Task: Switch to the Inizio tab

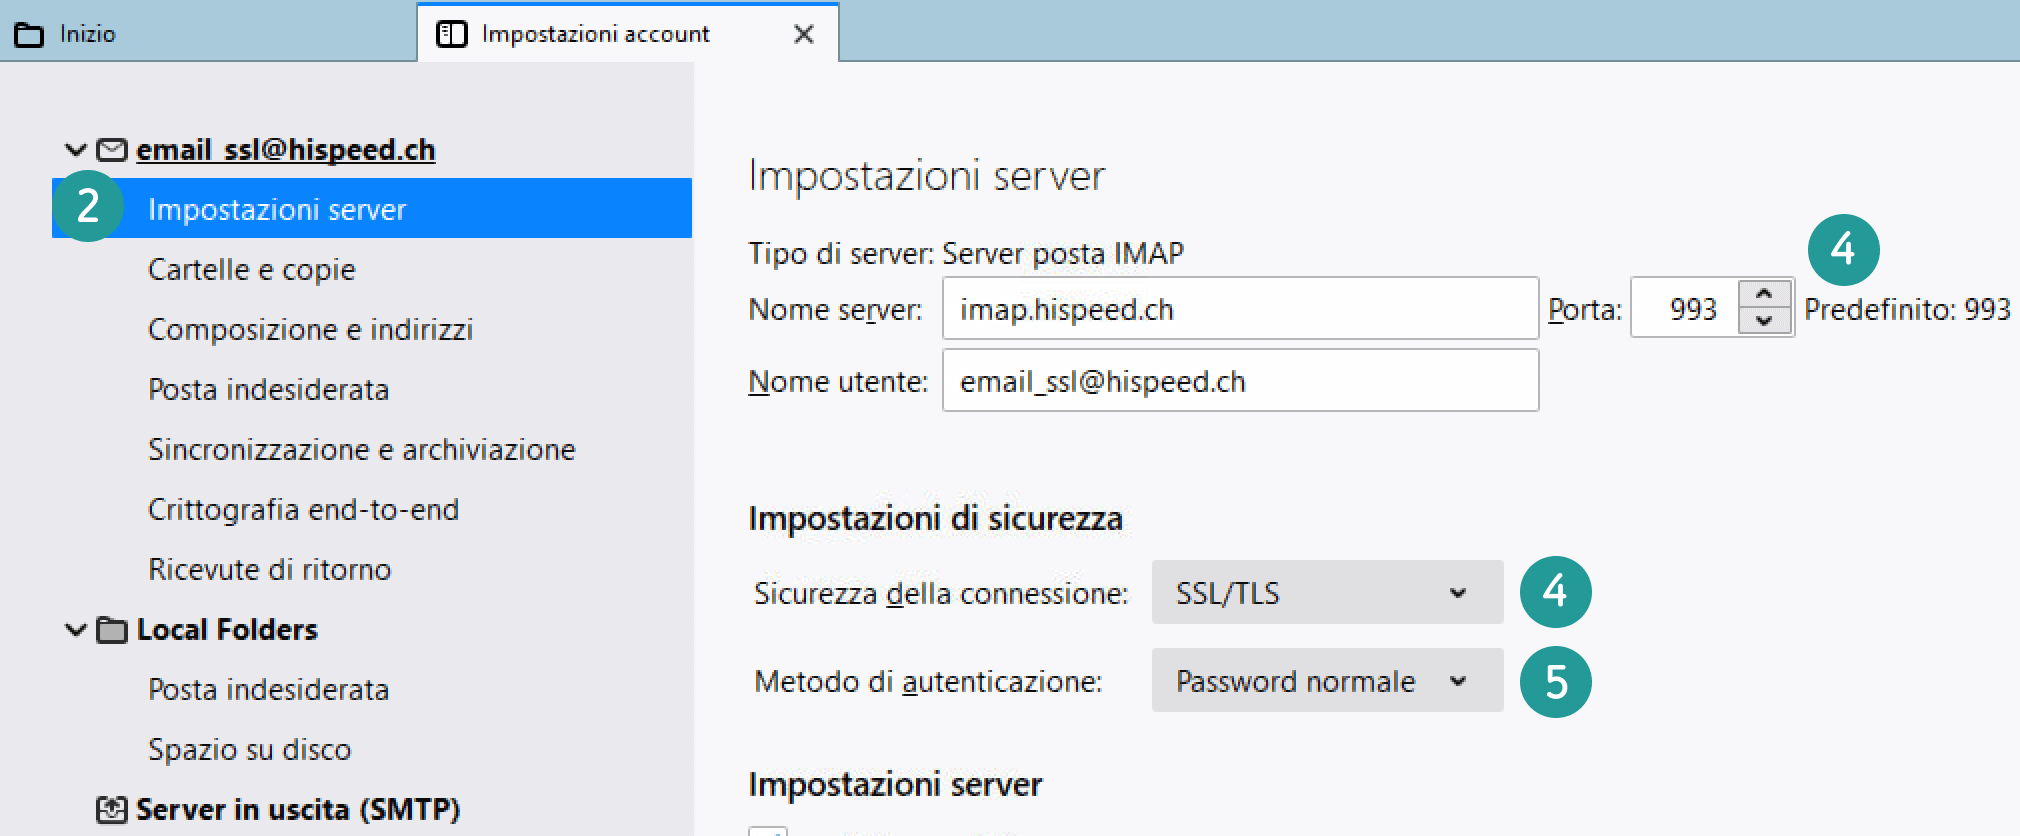Action: pyautogui.click(x=208, y=33)
